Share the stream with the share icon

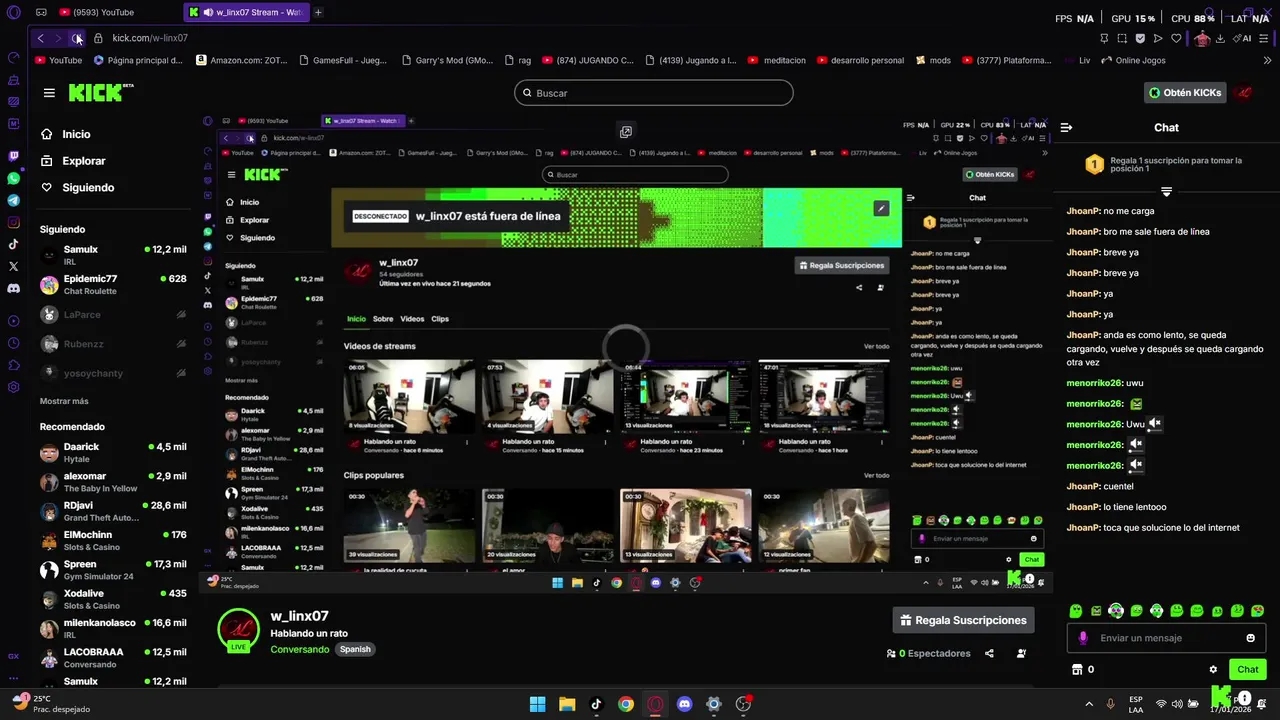(989, 653)
